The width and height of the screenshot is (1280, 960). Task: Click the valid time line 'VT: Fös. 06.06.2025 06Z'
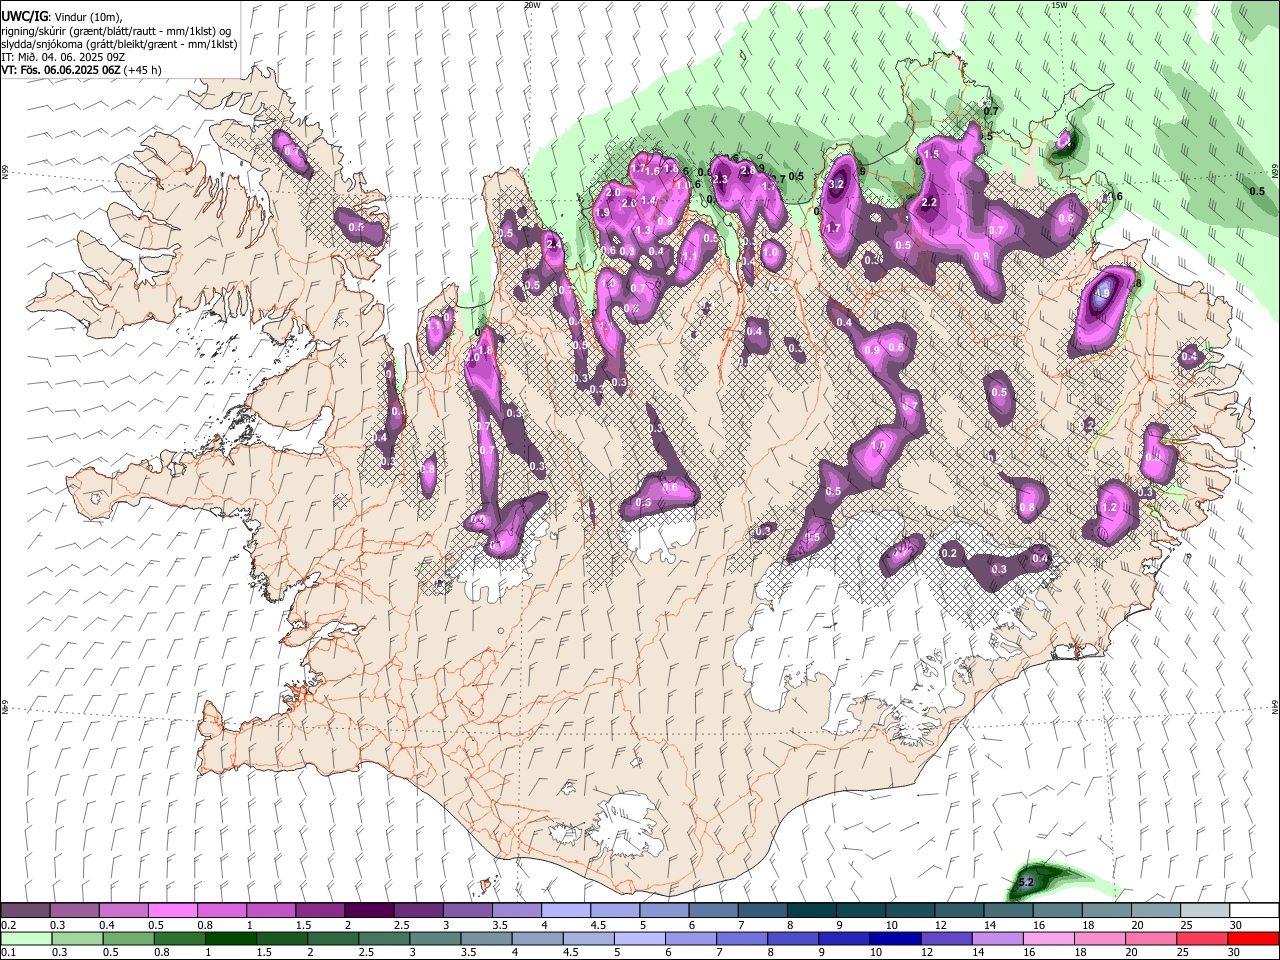pos(59,70)
